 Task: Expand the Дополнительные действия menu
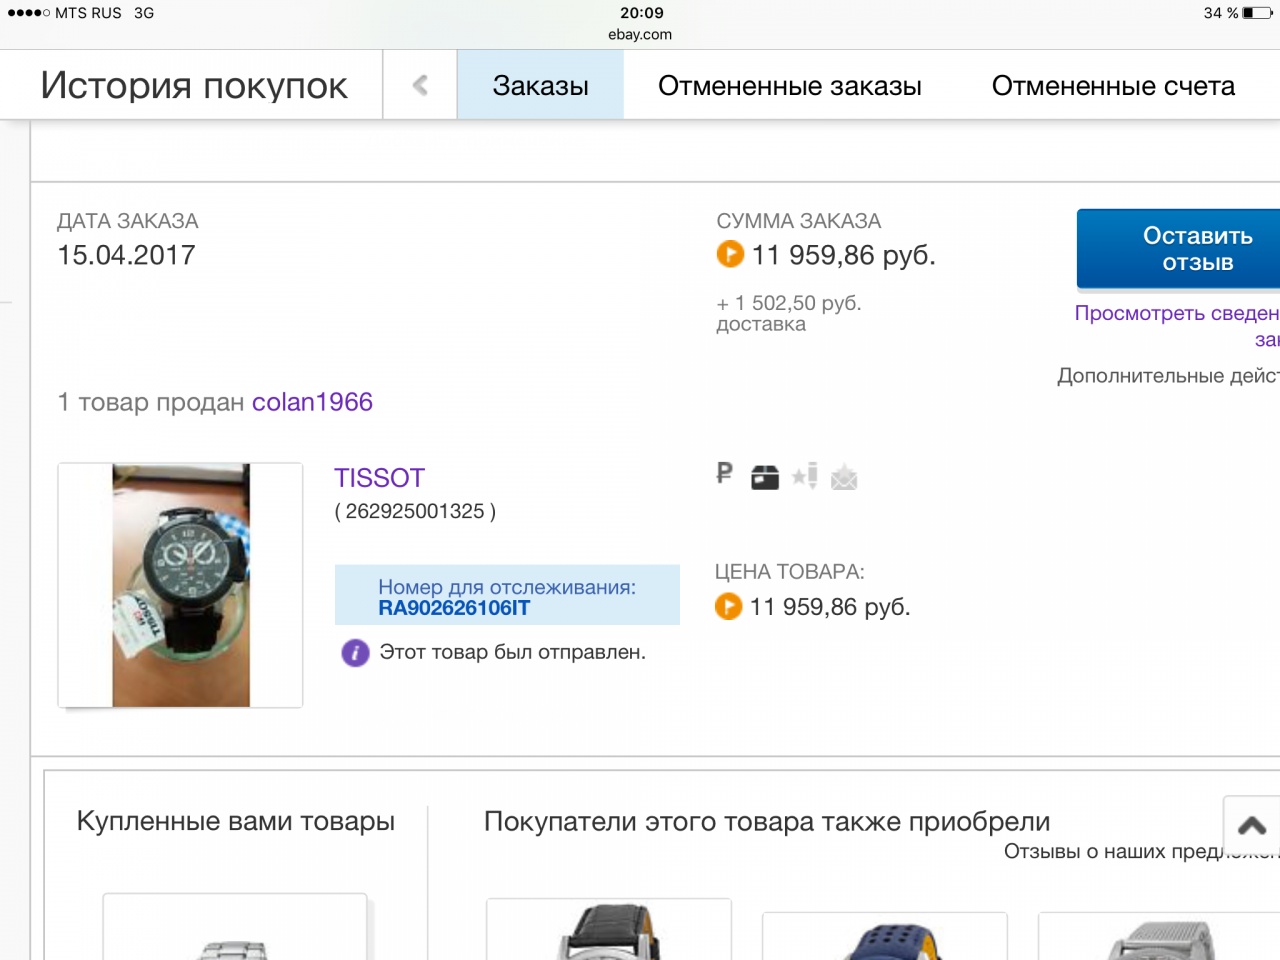[1167, 376]
